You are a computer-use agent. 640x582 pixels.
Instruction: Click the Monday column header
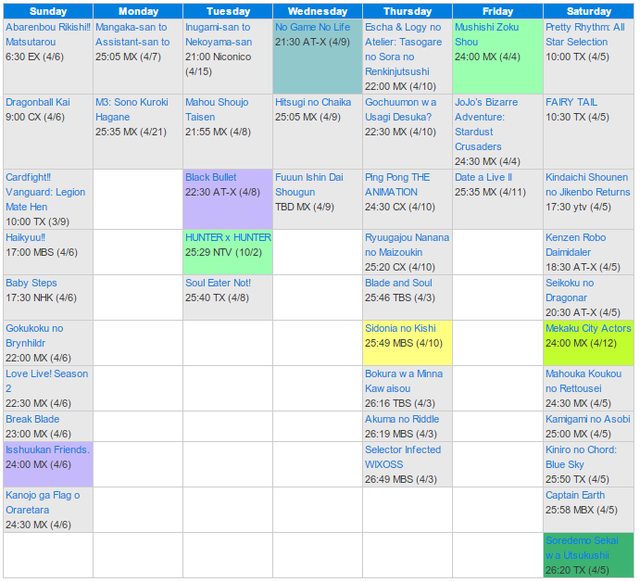coord(138,11)
